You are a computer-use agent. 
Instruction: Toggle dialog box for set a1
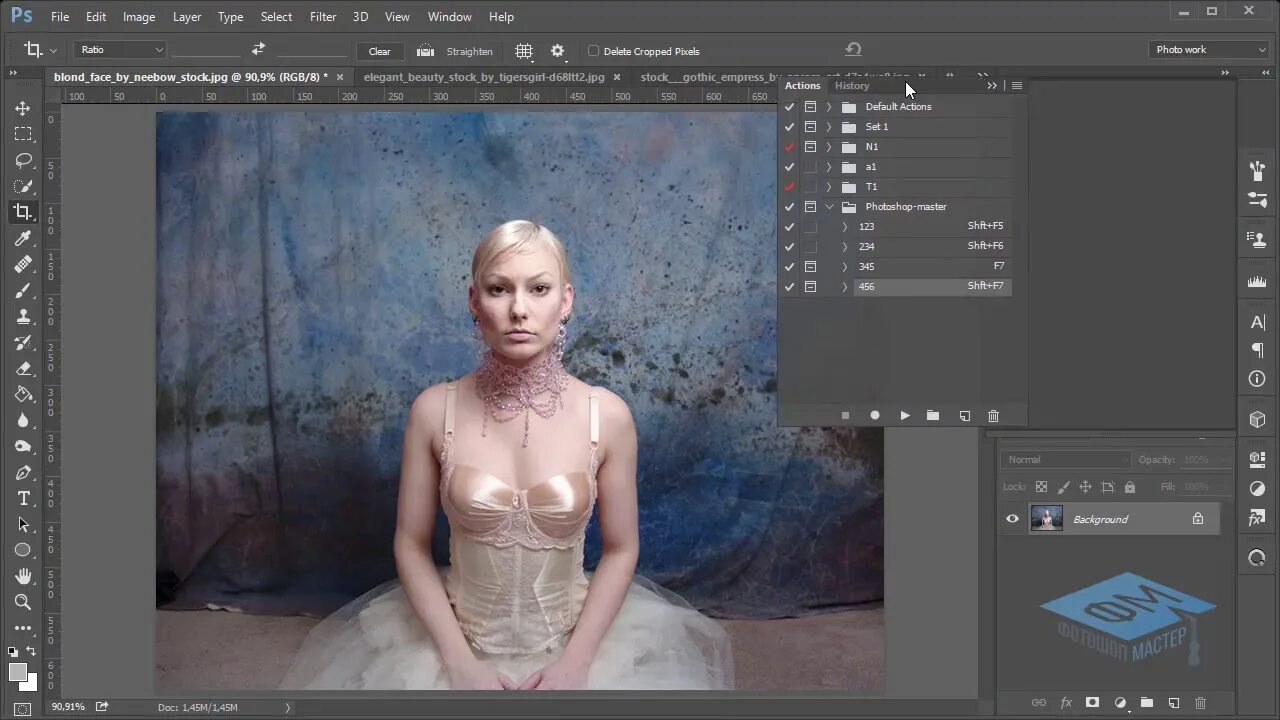point(810,167)
